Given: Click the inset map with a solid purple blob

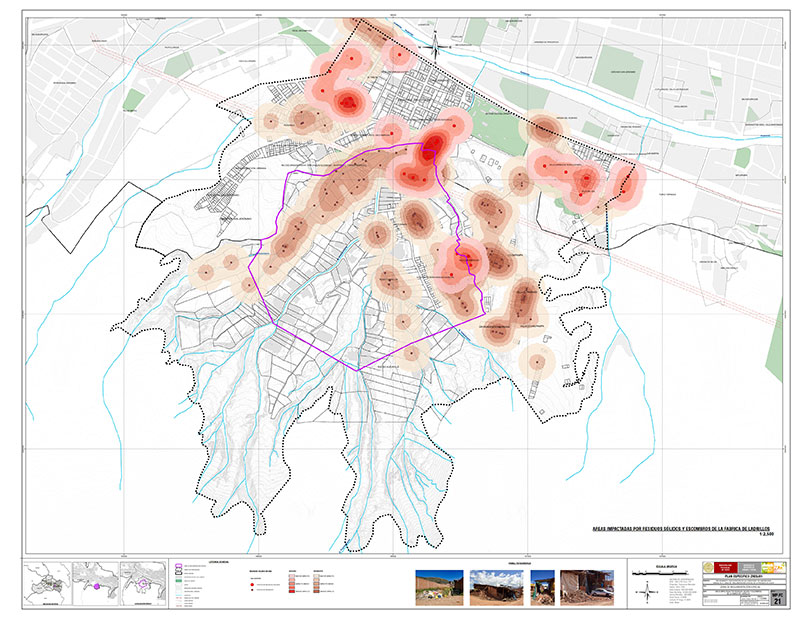Looking at the screenshot, I should (96, 584).
